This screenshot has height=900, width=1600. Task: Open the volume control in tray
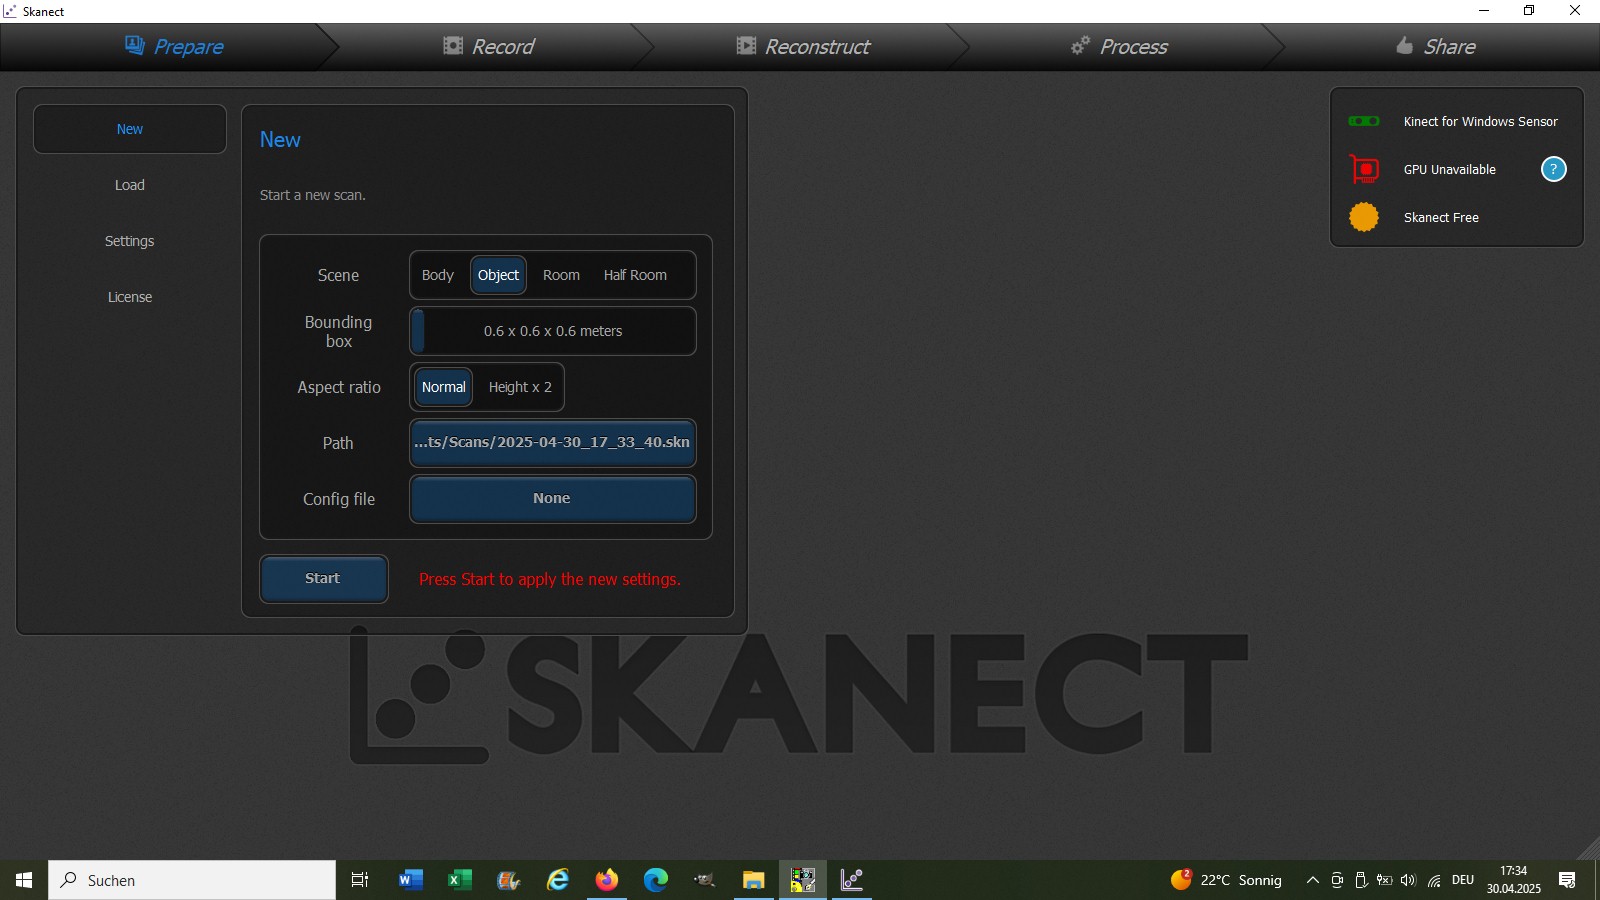coord(1409,880)
